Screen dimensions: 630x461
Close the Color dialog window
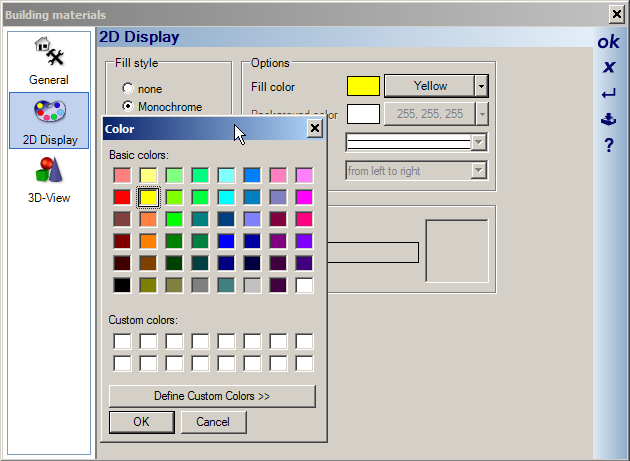pos(314,129)
